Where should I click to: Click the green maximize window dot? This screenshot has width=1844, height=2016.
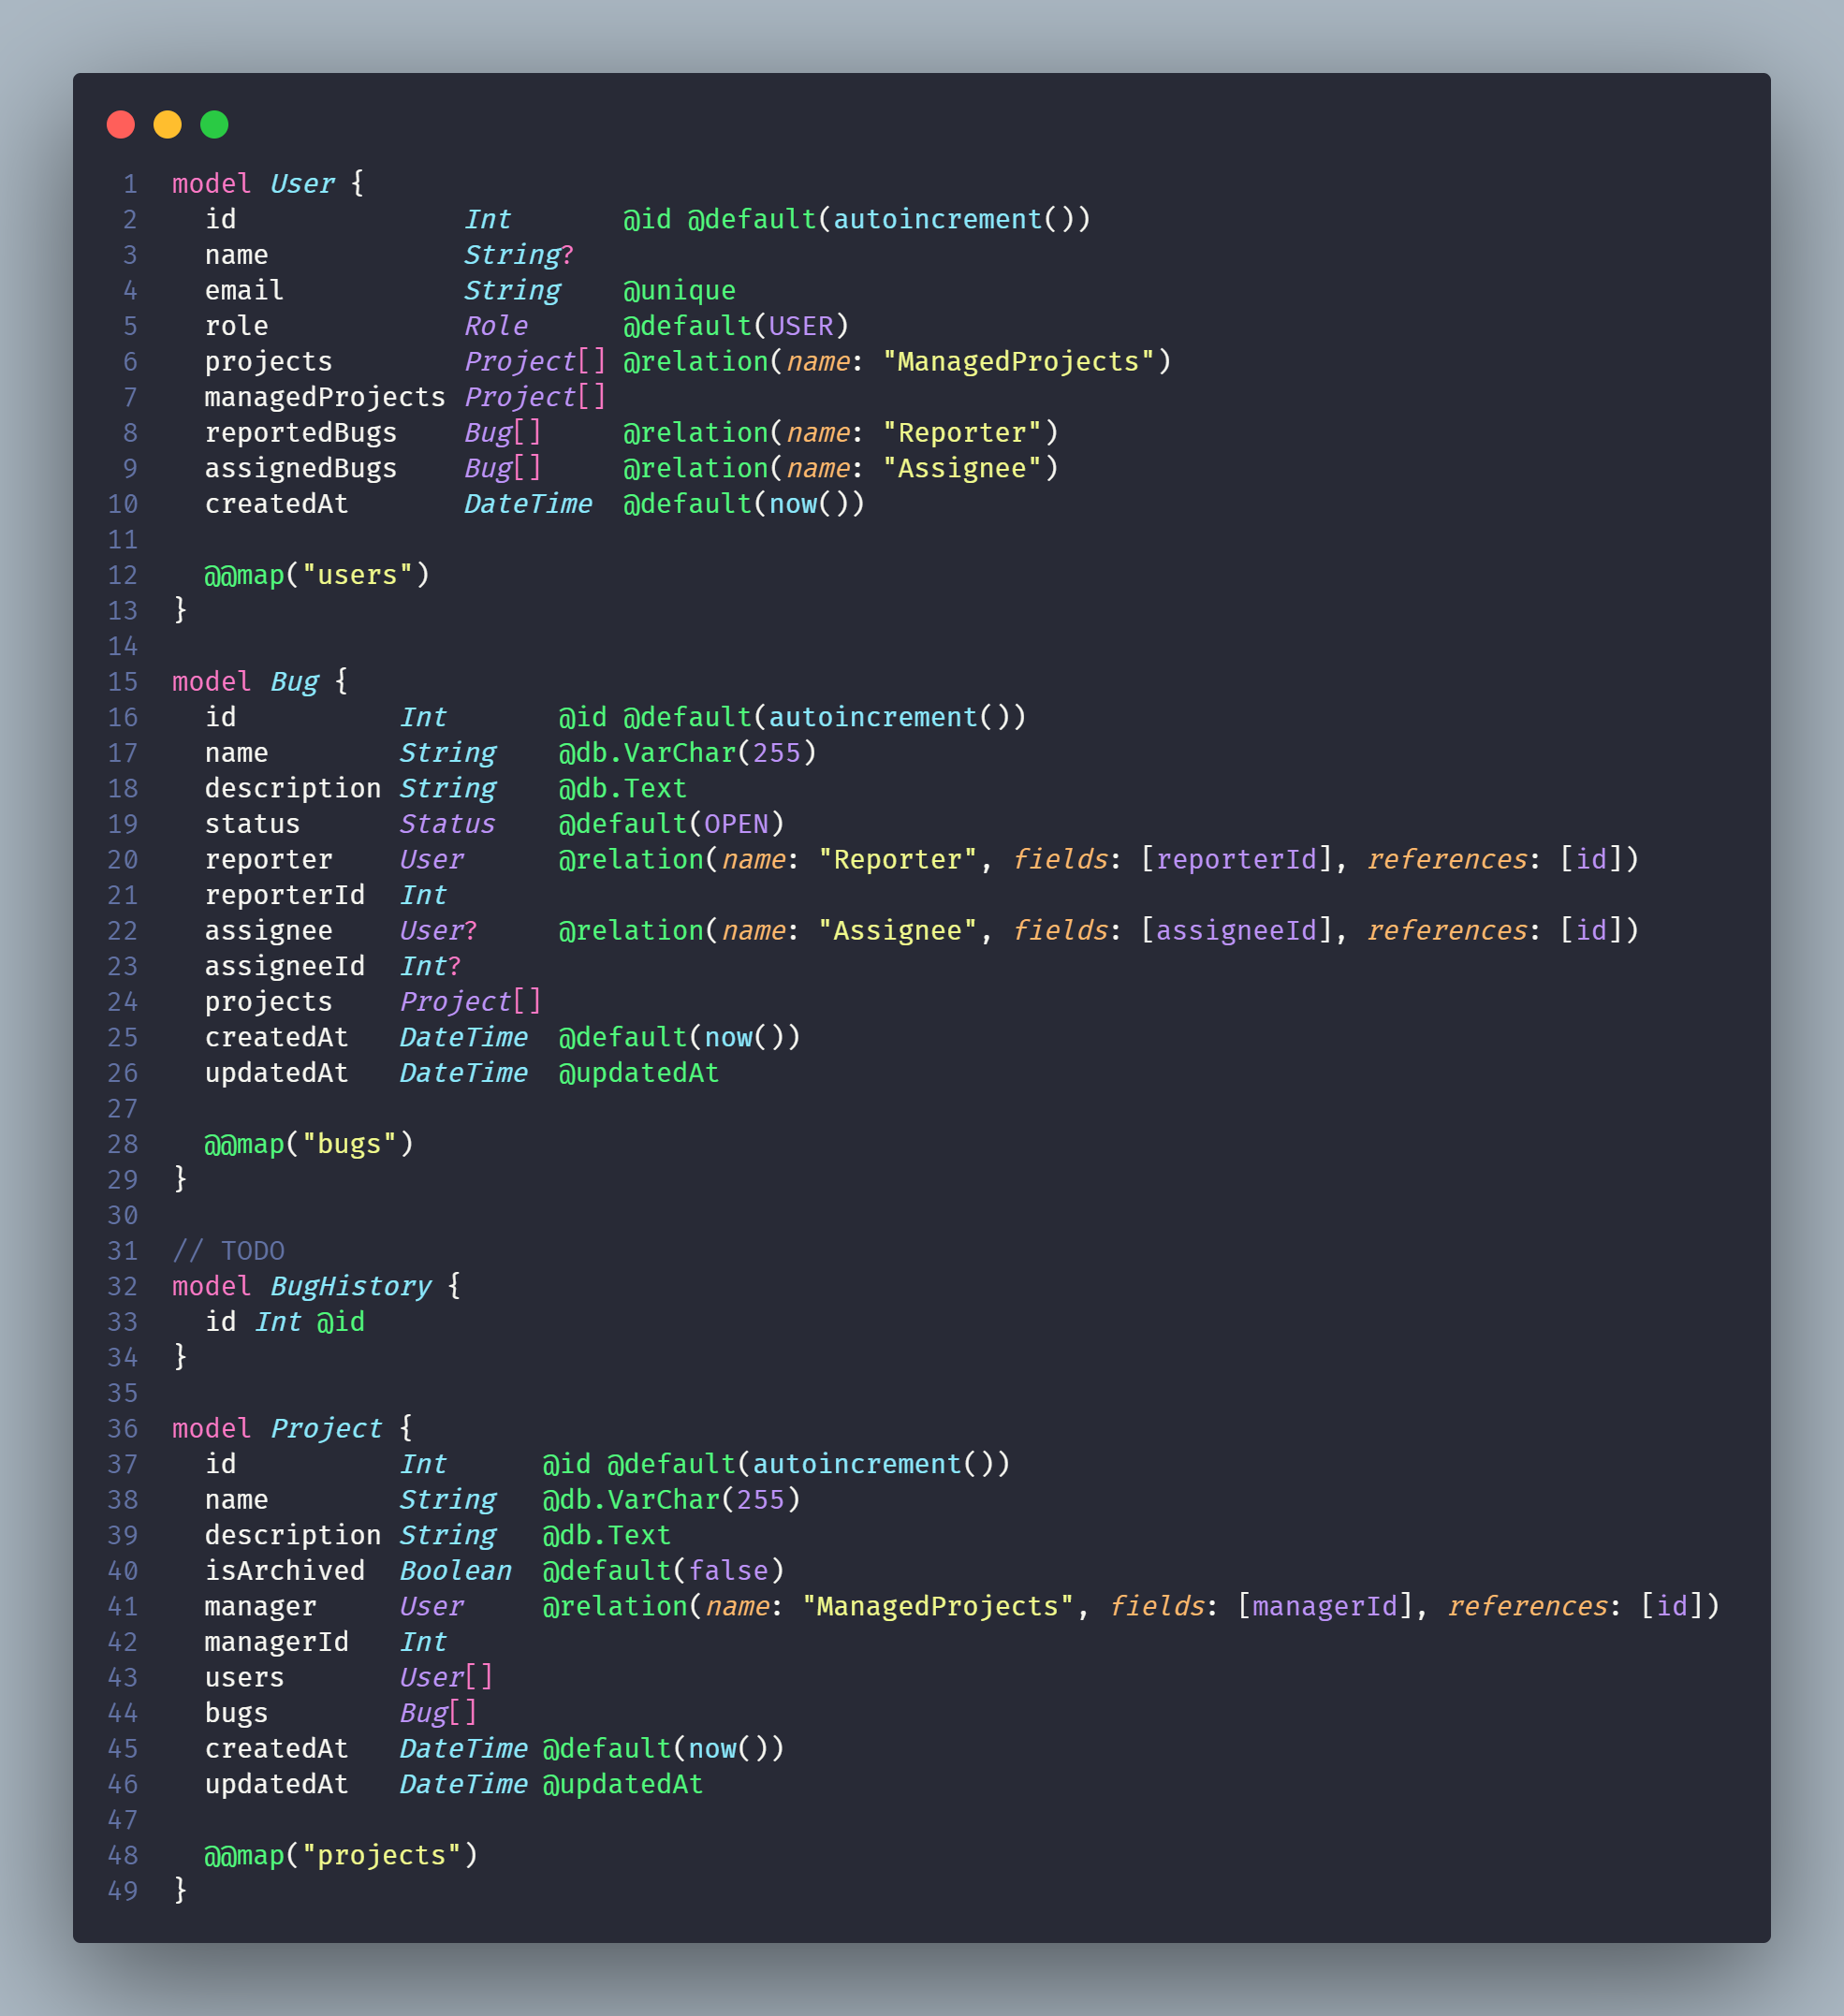click(x=214, y=125)
